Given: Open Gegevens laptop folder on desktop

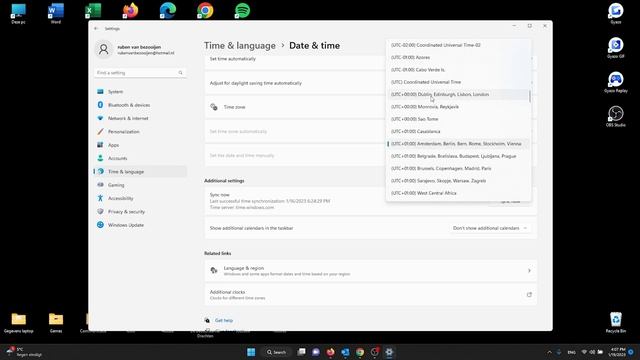Looking at the screenshot, I should [x=19, y=322].
